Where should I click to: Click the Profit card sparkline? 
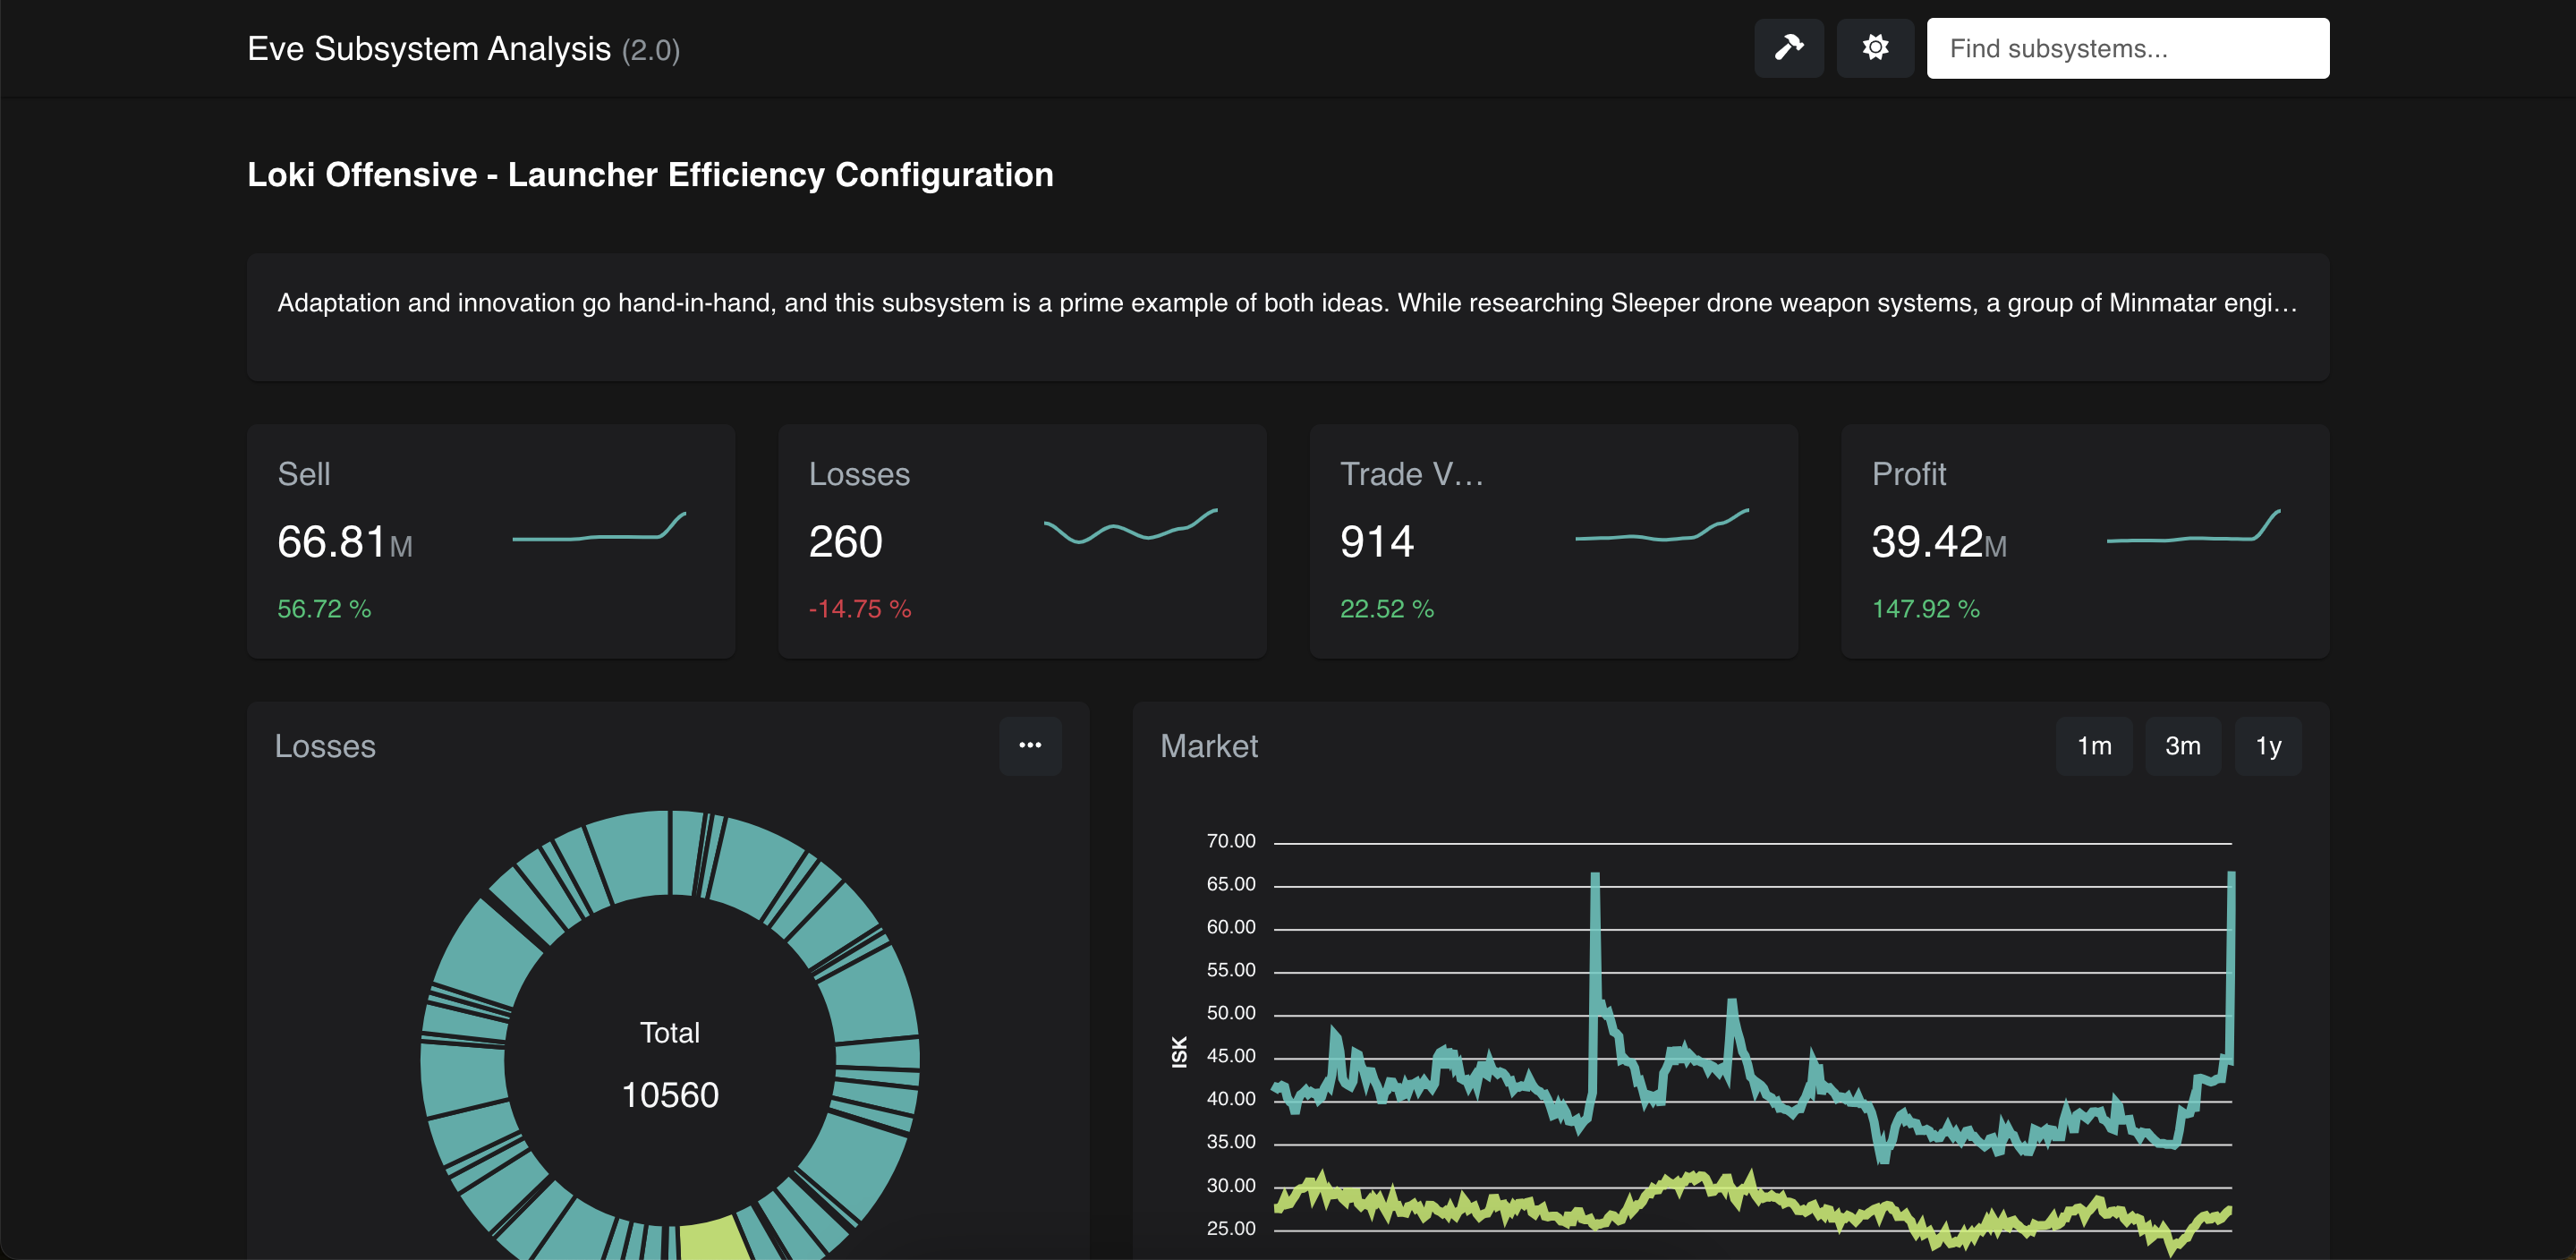click(x=2193, y=526)
